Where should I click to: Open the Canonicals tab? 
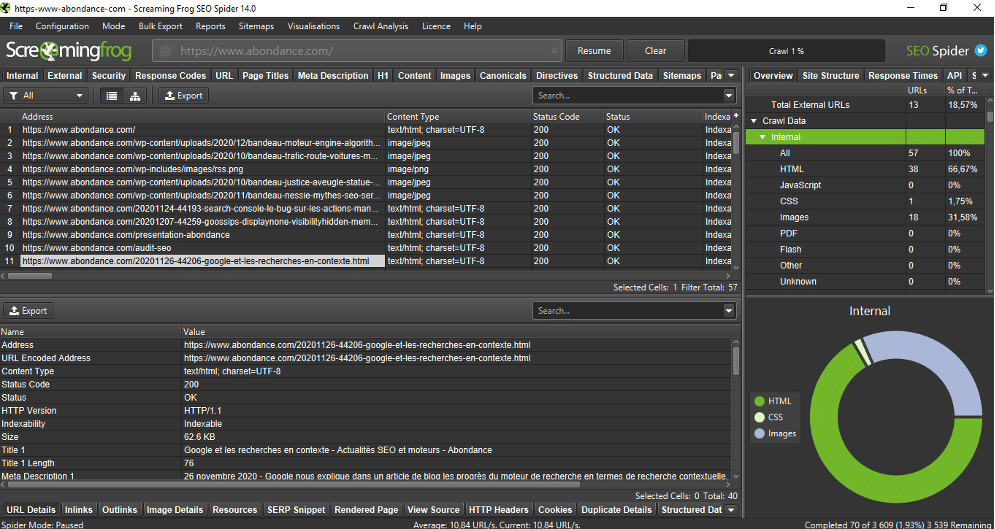tap(503, 75)
